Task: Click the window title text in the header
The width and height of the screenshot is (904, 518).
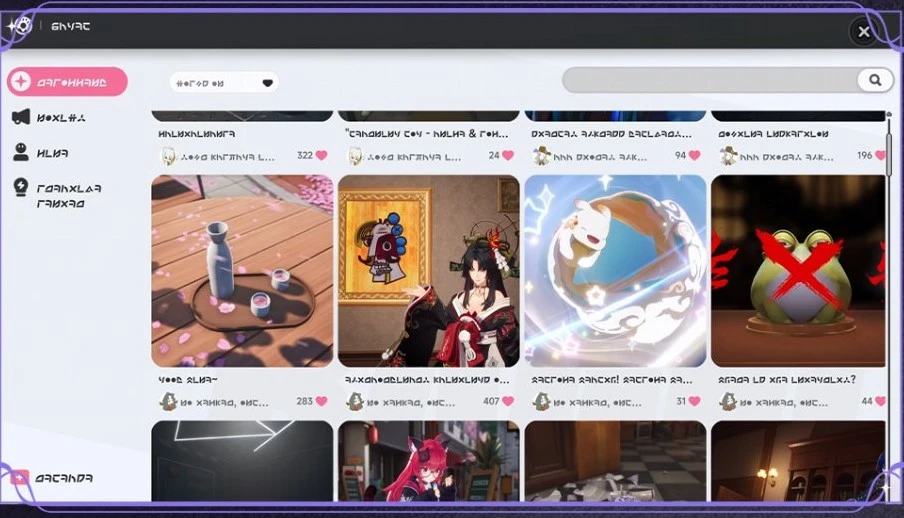Action: click(x=70, y=26)
